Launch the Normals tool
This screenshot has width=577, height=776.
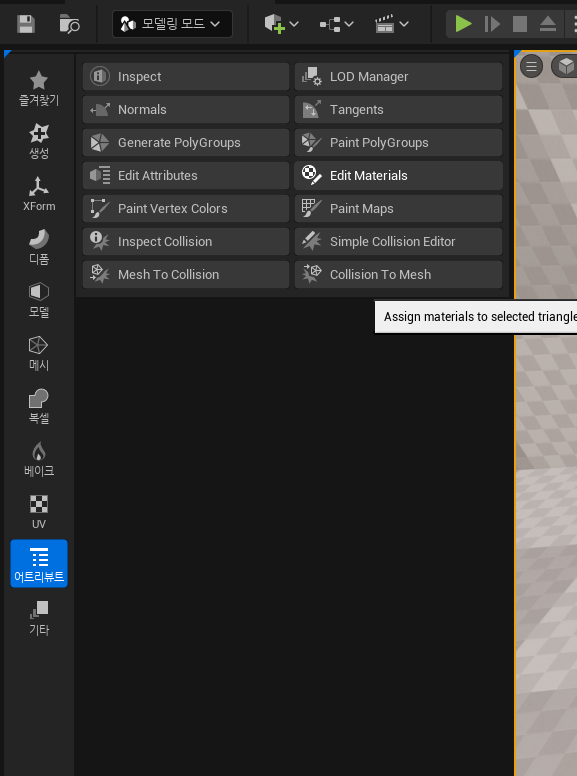pos(186,109)
